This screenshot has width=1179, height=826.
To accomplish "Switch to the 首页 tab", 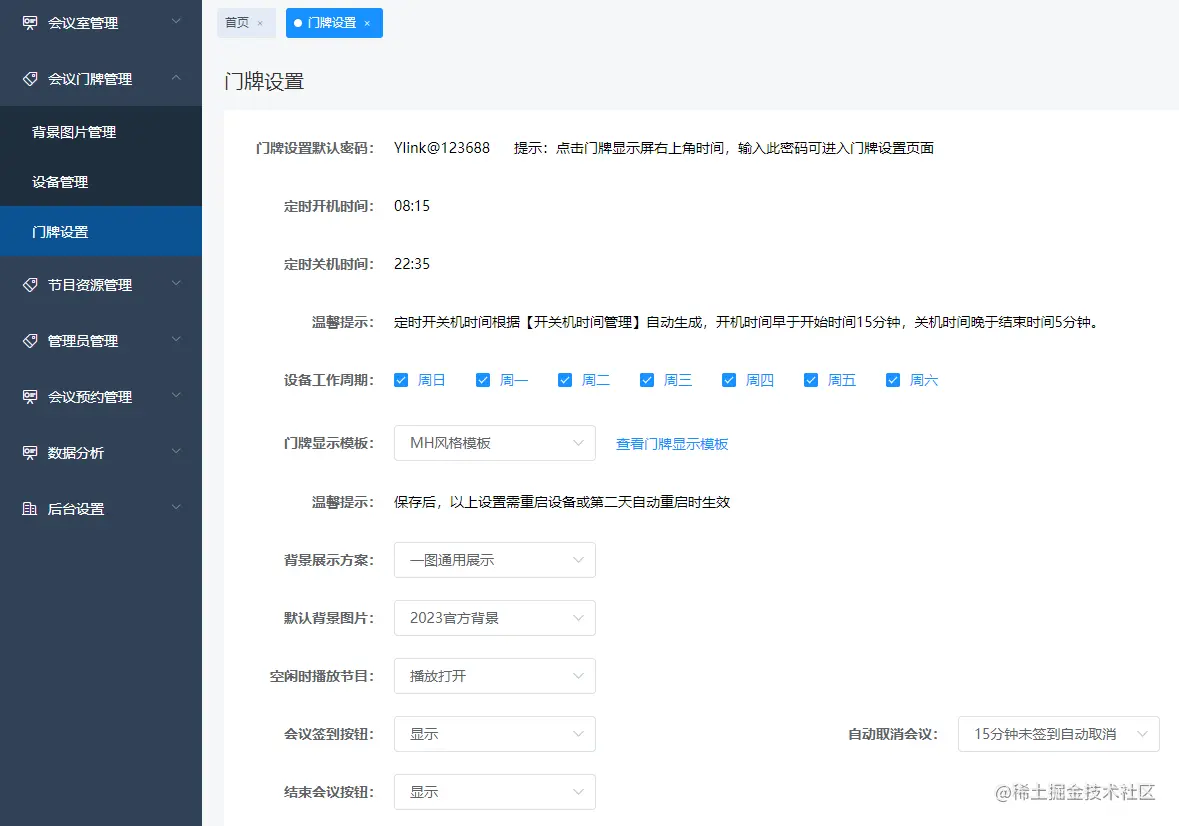I will pyautogui.click(x=240, y=22).
